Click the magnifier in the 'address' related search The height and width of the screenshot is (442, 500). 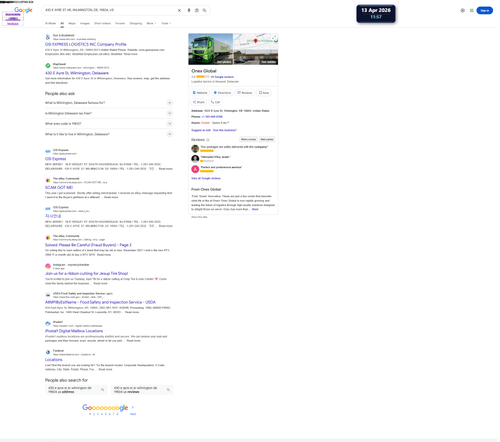[103, 390]
